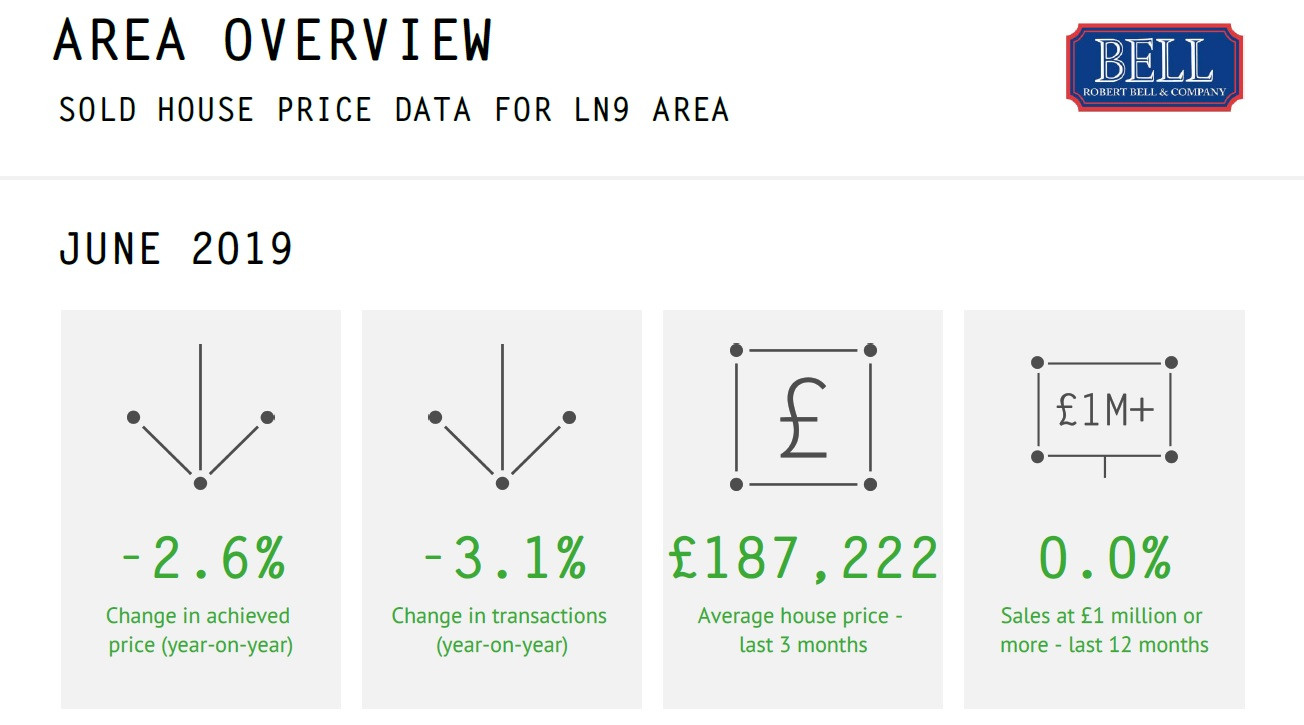Click the JUNE 2019 heading
The image size is (1304, 725).
[x=176, y=248]
